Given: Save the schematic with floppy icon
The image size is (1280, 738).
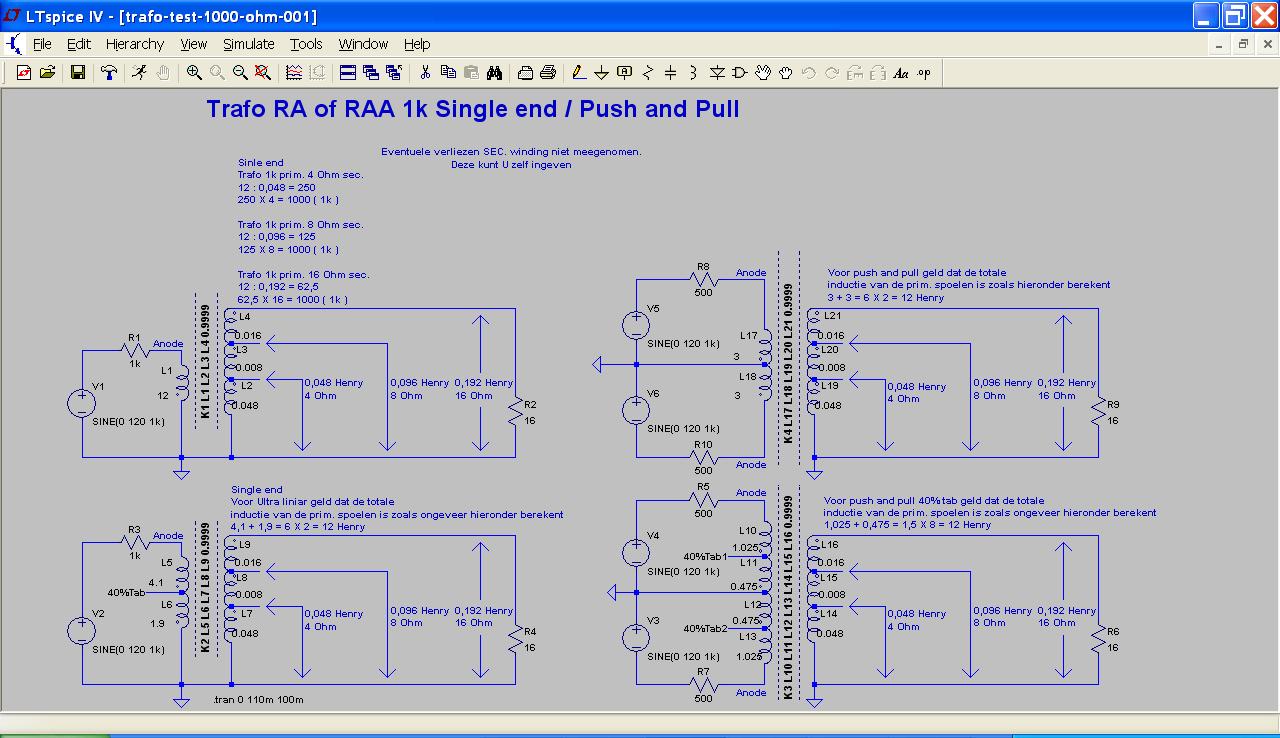Looking at the screenshot, I should click(x=77, y=72).
